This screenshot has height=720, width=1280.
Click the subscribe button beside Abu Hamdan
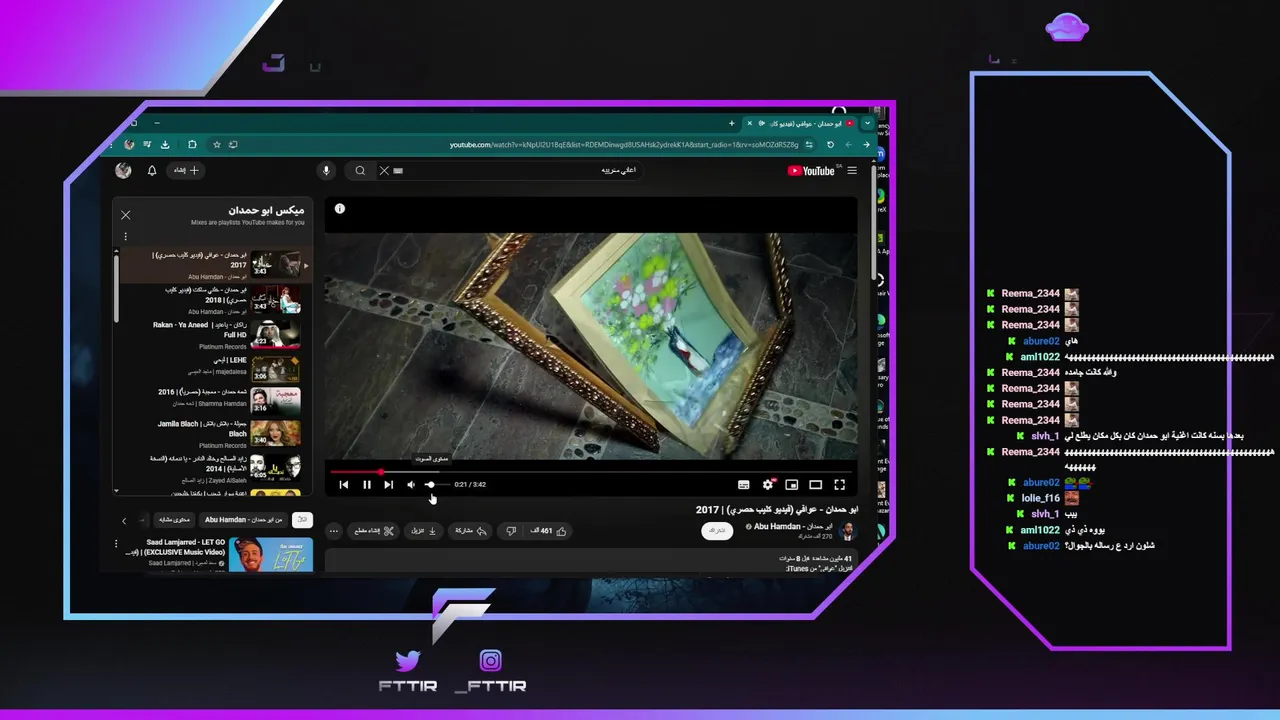coord(716,531)
